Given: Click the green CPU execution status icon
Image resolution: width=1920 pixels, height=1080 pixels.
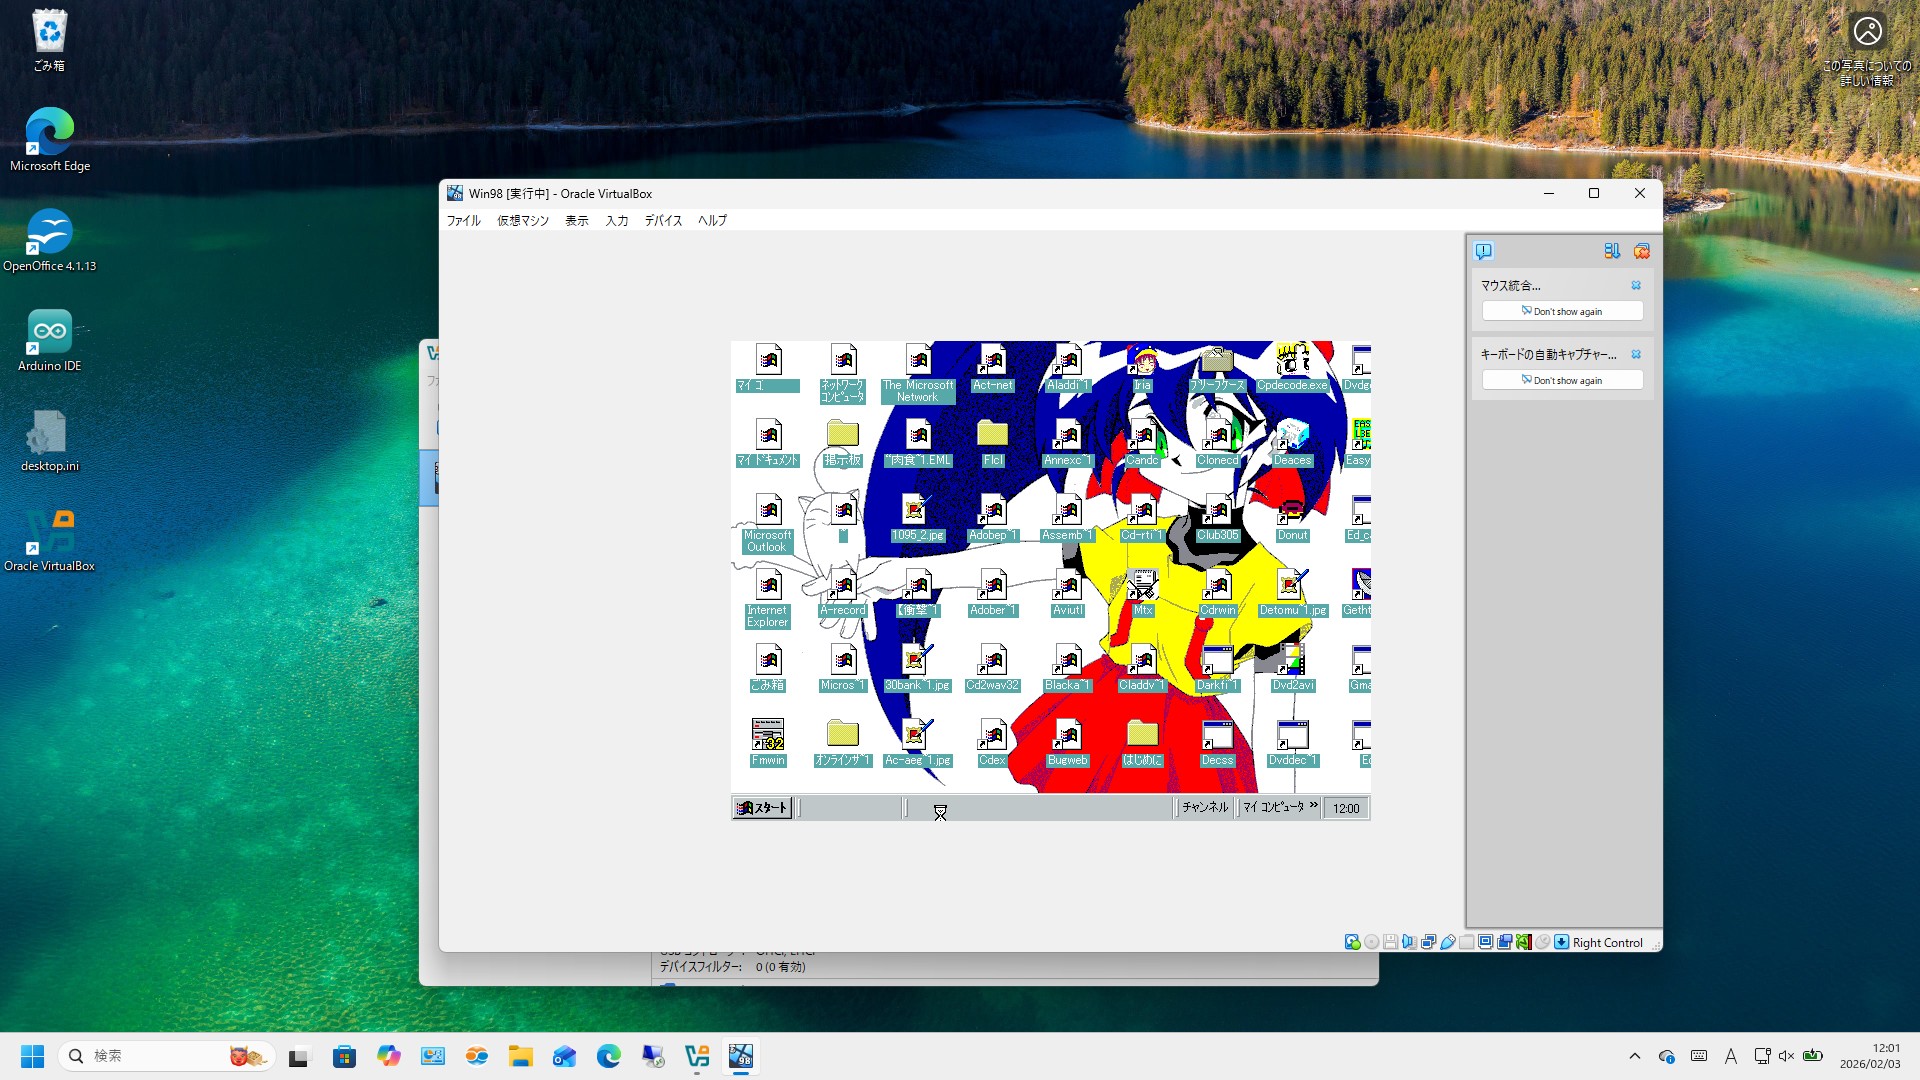Looking at the screenshot, I should click(1523, 942).
